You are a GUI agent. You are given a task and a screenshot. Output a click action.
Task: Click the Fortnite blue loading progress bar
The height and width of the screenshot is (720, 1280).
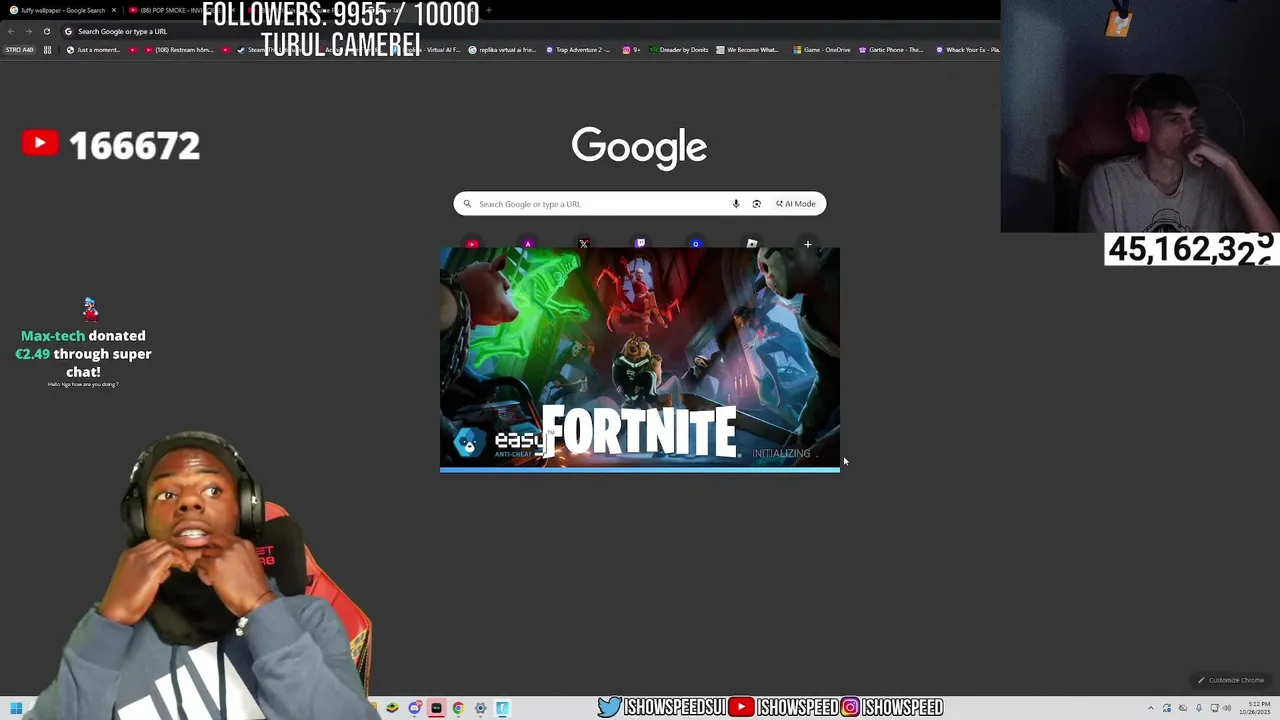[x=640, y=469]
